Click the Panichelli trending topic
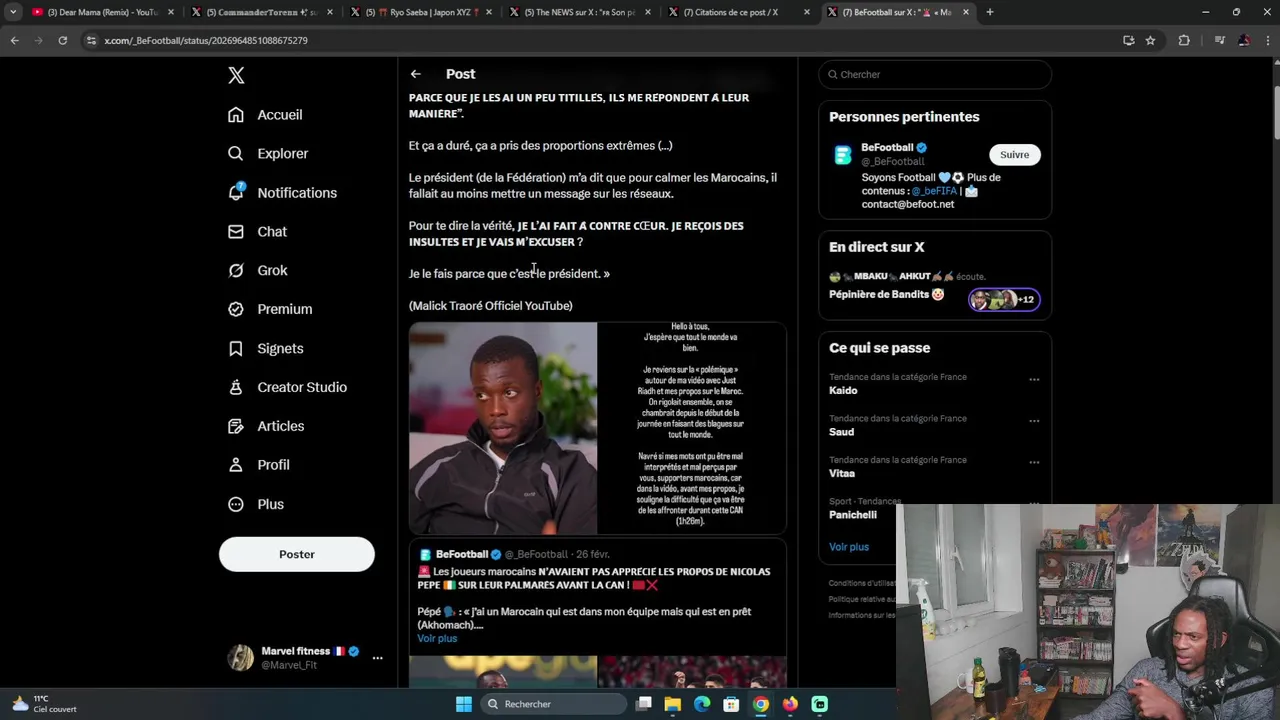This screenshot has height=720, width=1280. (853, 515)
